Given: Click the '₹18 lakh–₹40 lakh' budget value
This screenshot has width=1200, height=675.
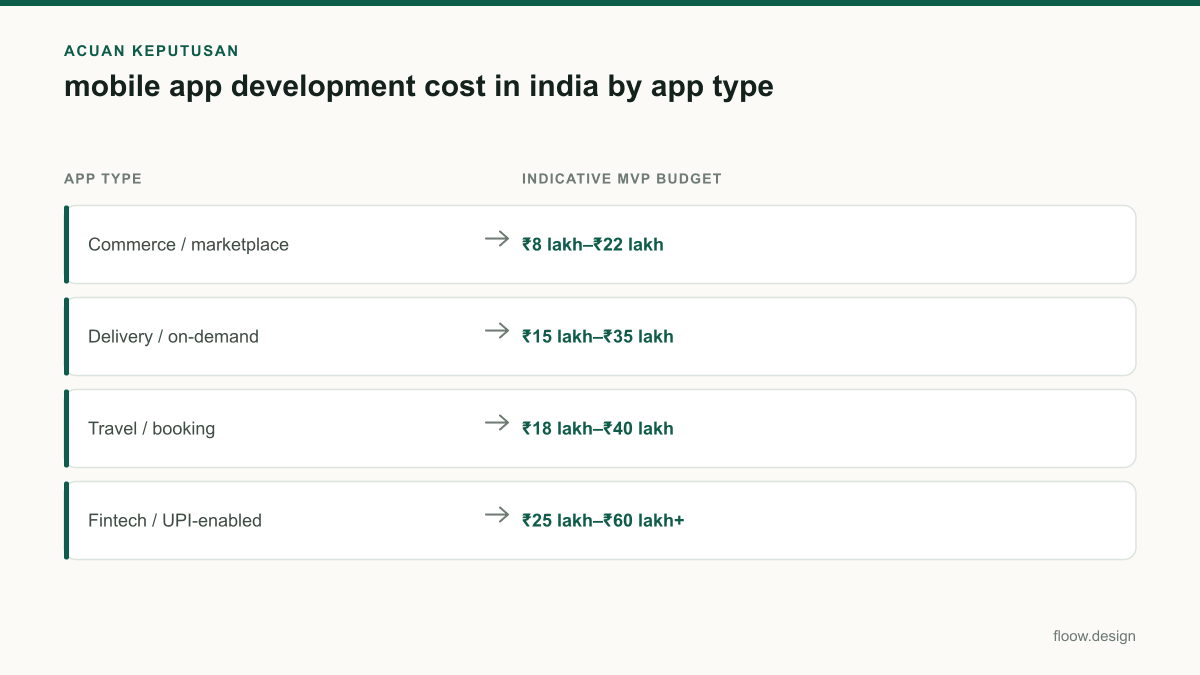Looking at the screenshot, I should tap(598, 428).
